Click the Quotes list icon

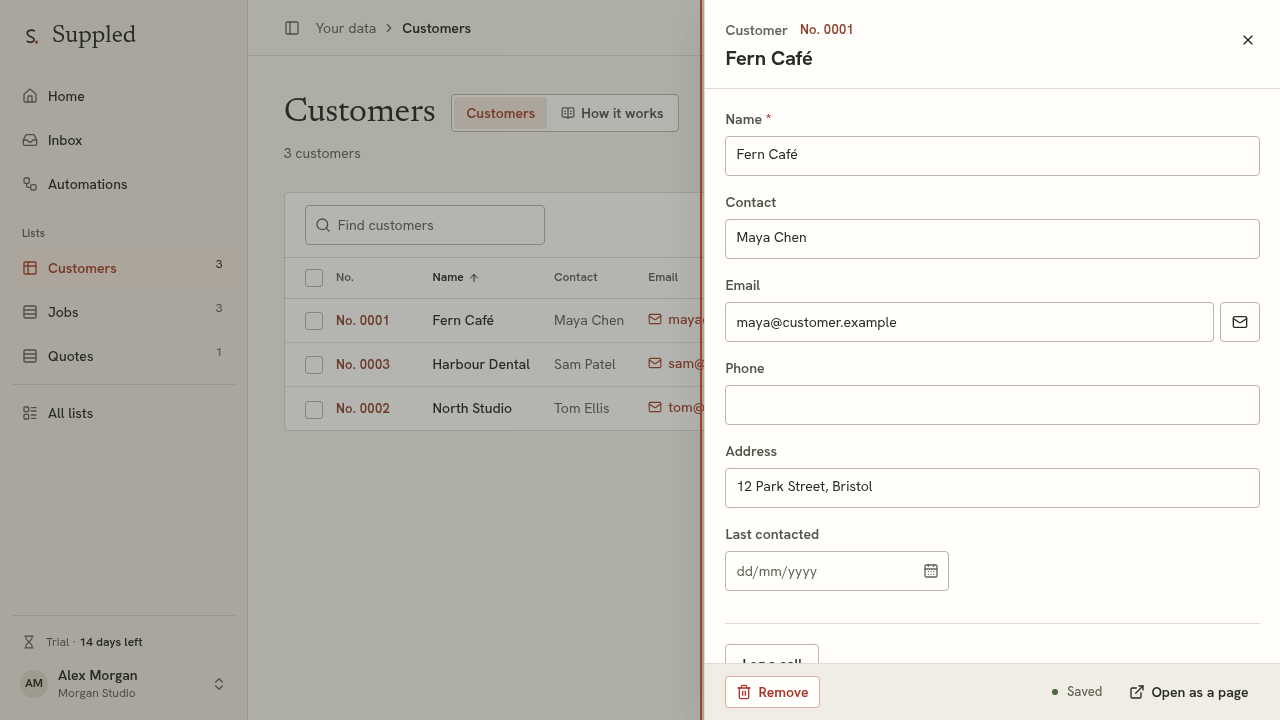coord(30,356)
